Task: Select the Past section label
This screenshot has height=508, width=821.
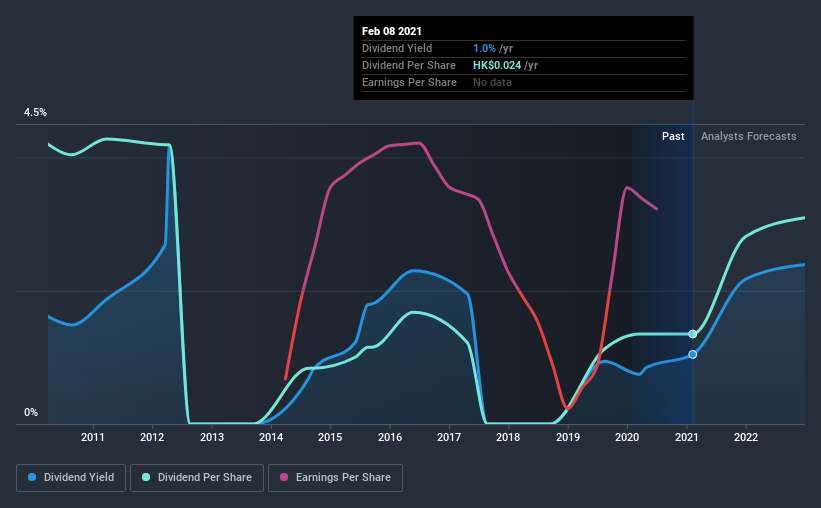Action: click(x=673, y=136)
